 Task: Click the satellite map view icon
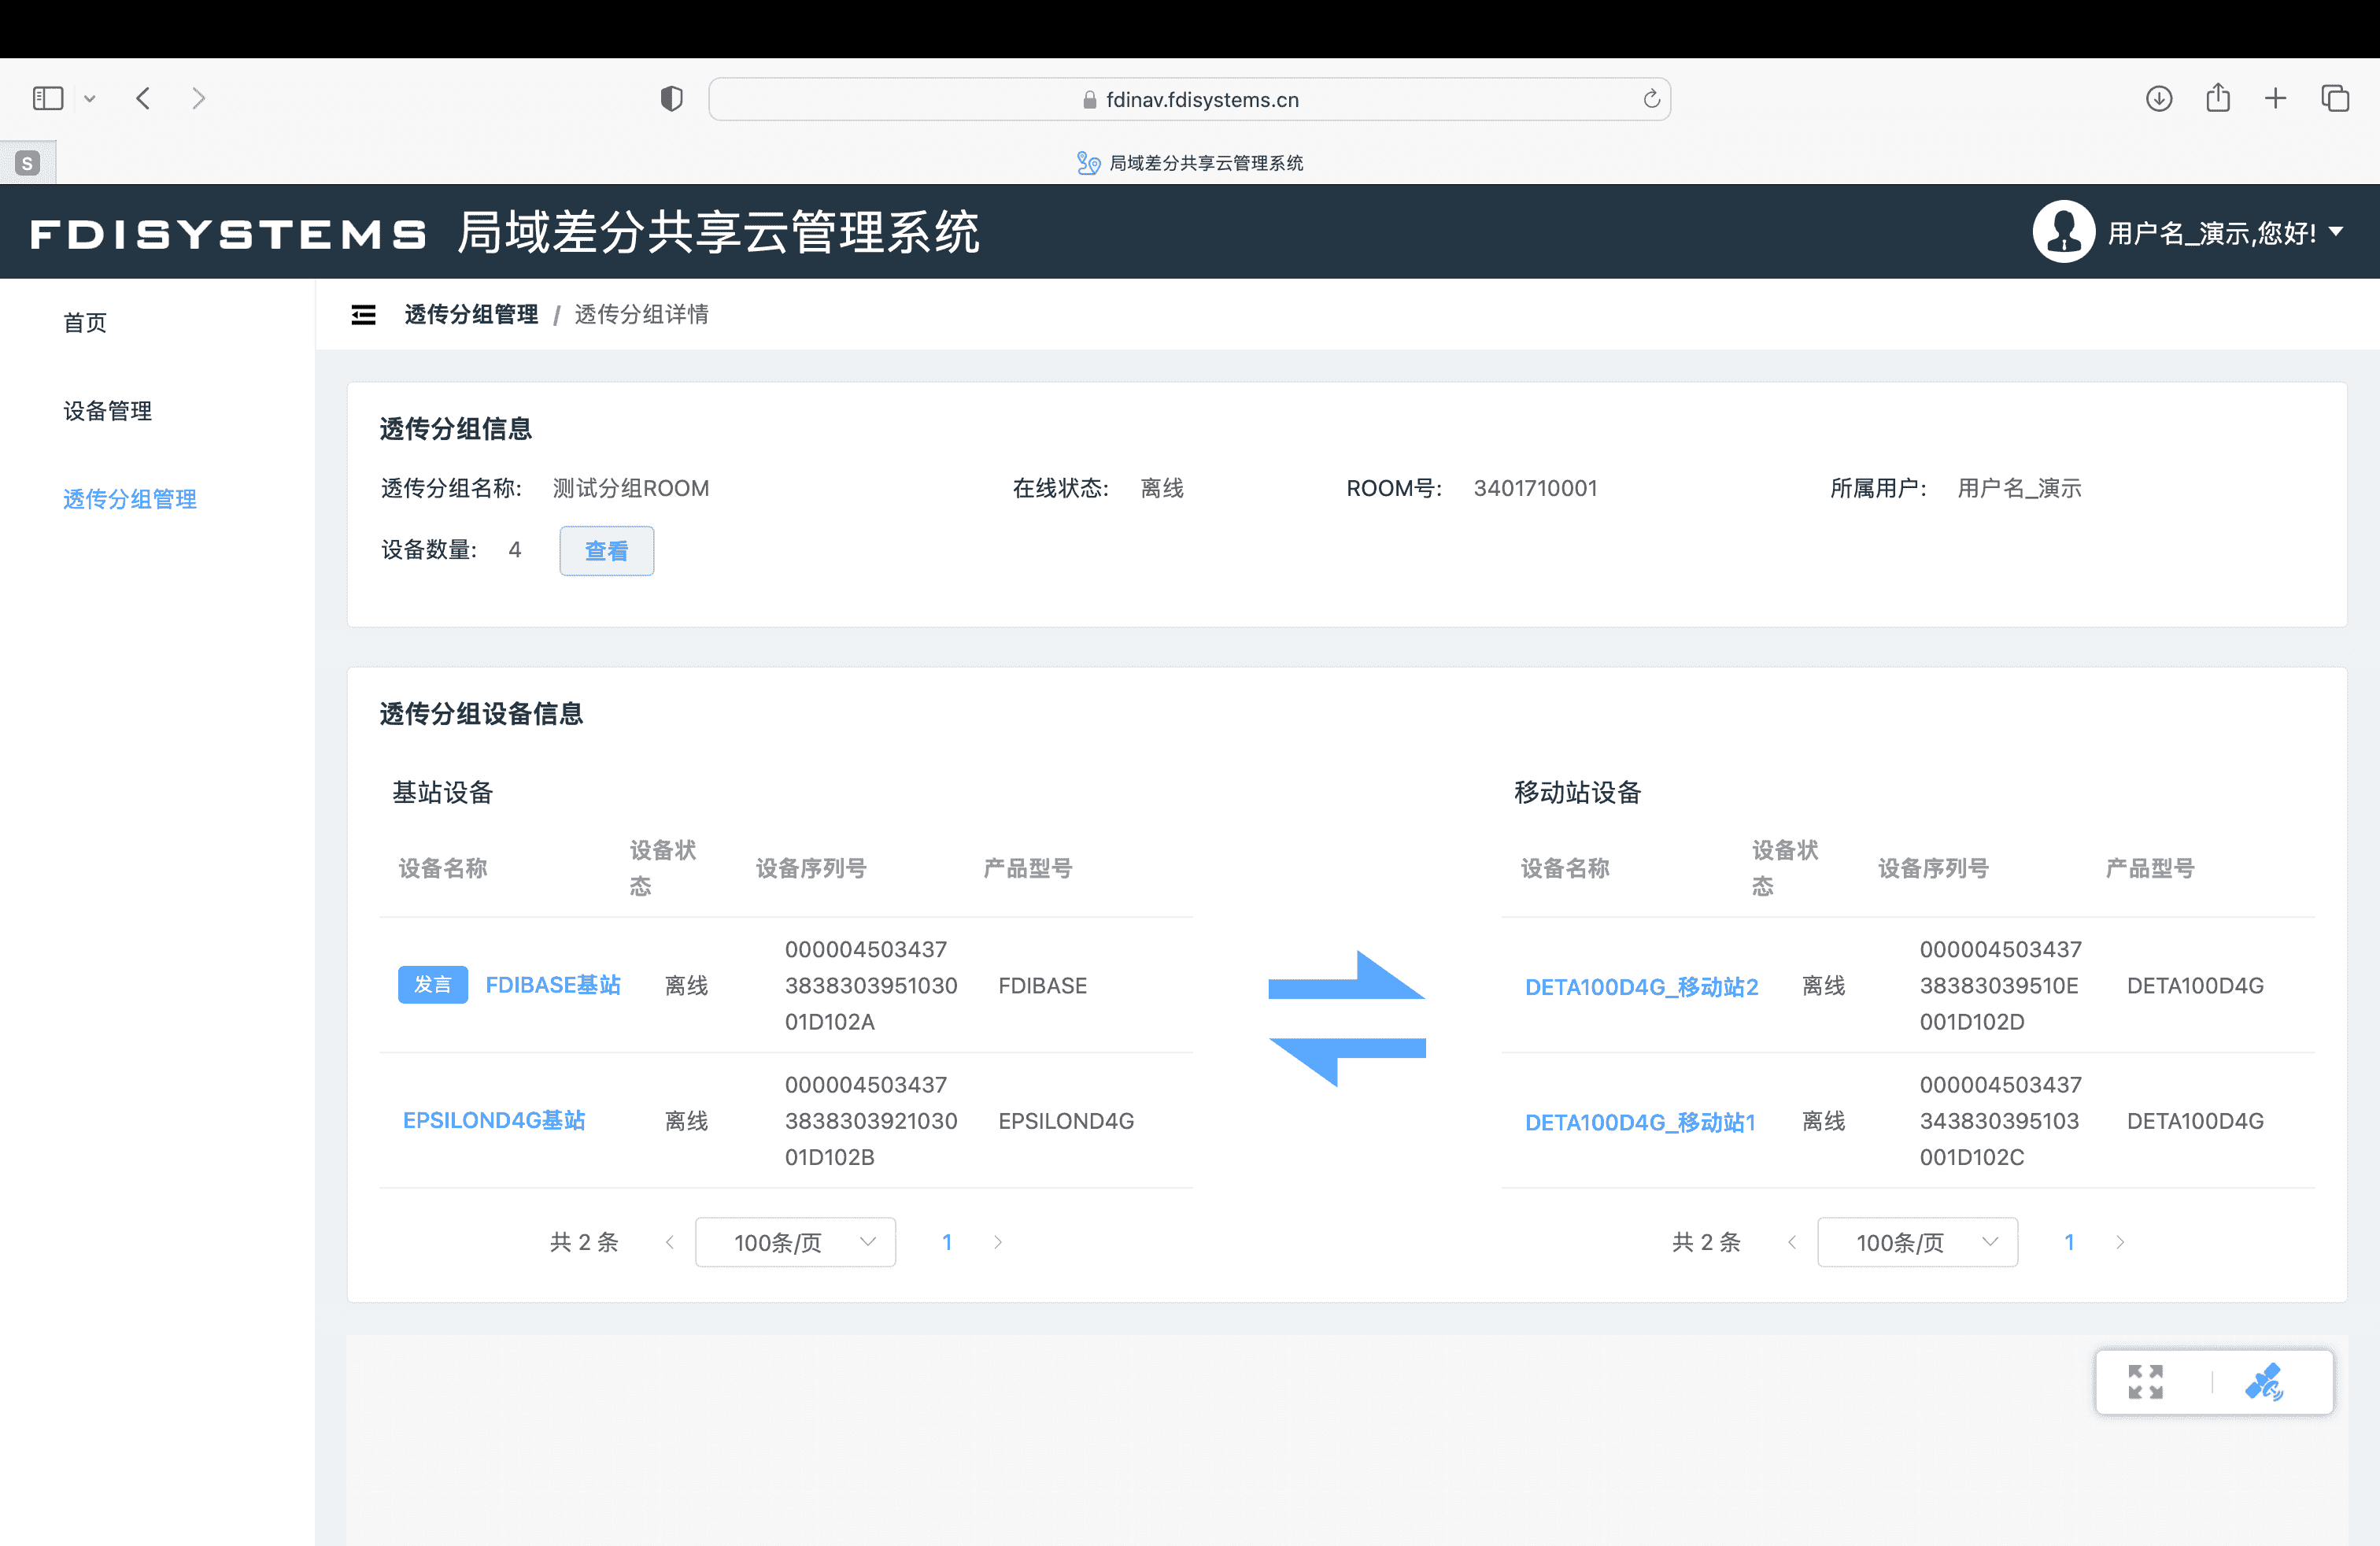[x=2264, y=1382]
